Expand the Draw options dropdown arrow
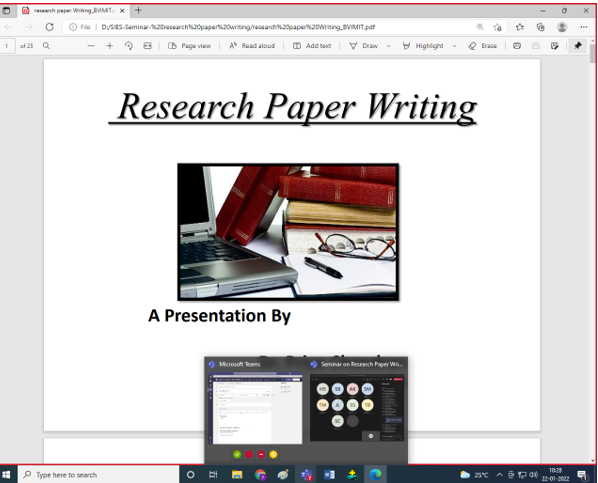 pos(389,46)
